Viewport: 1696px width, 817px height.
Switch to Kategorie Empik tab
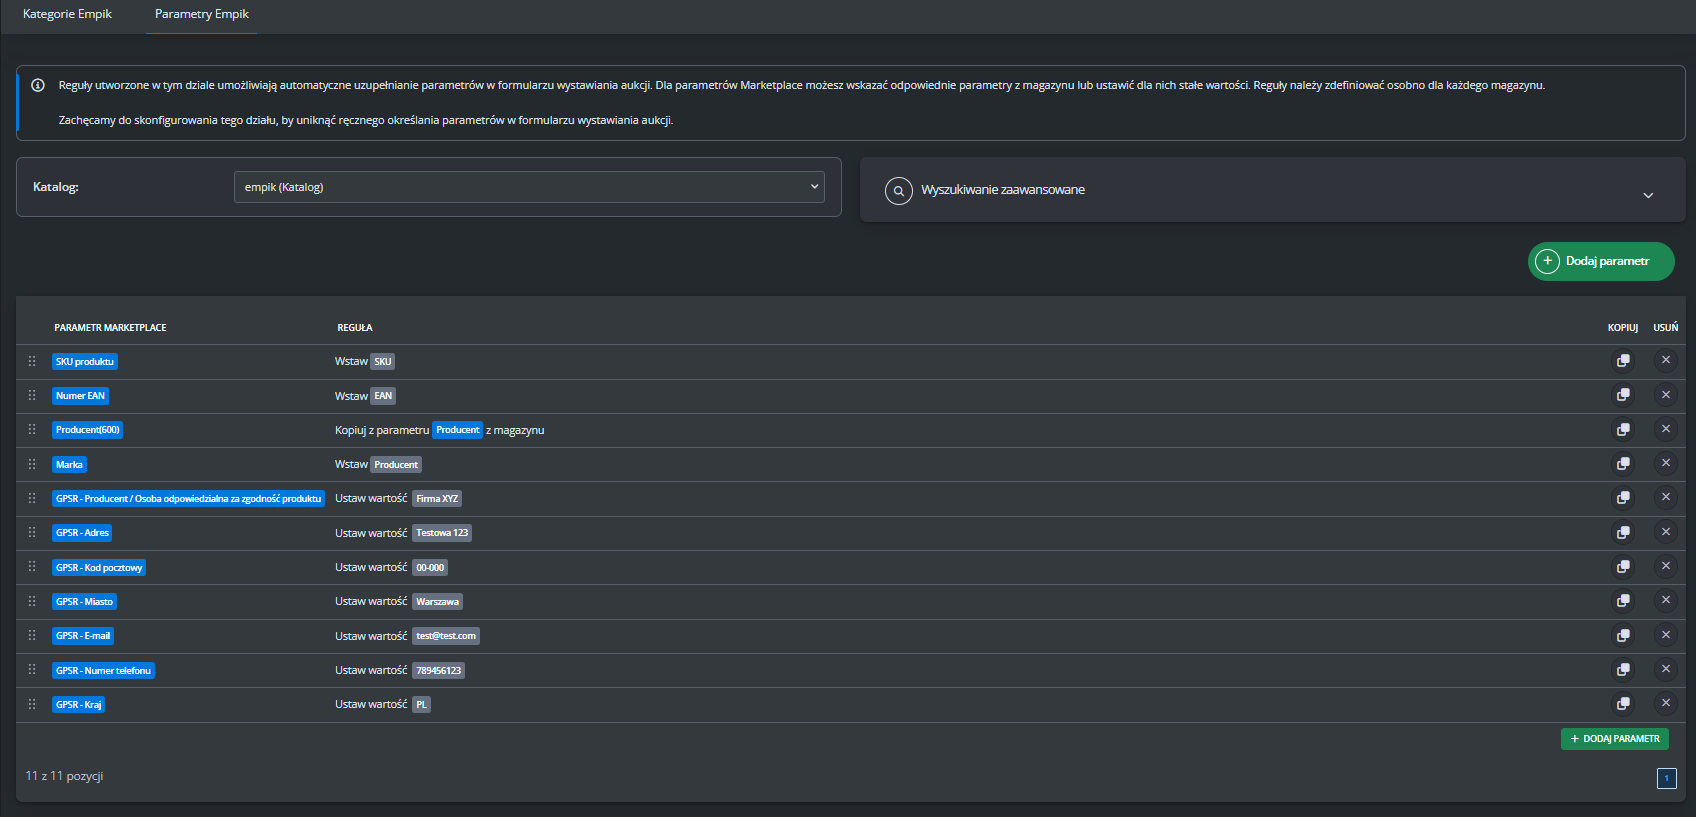[x=67, y=14]
